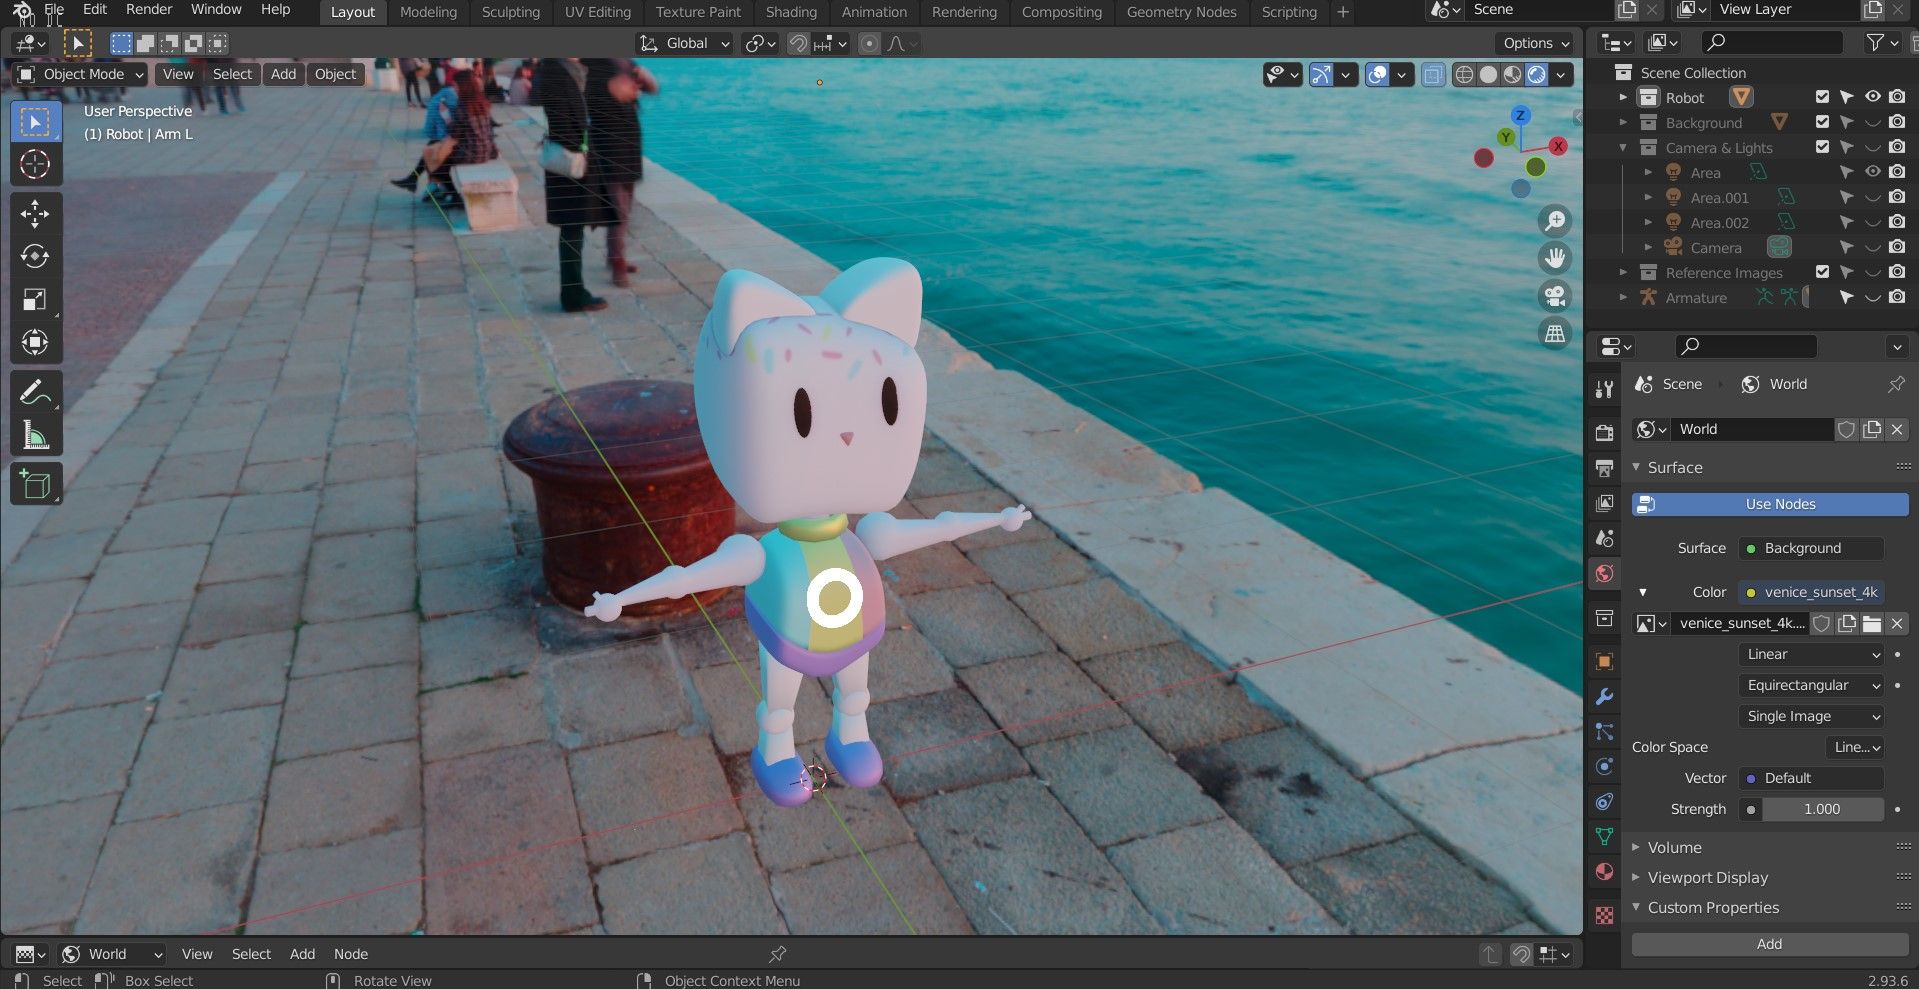Activate the Scale tool

tap(35, 300)
